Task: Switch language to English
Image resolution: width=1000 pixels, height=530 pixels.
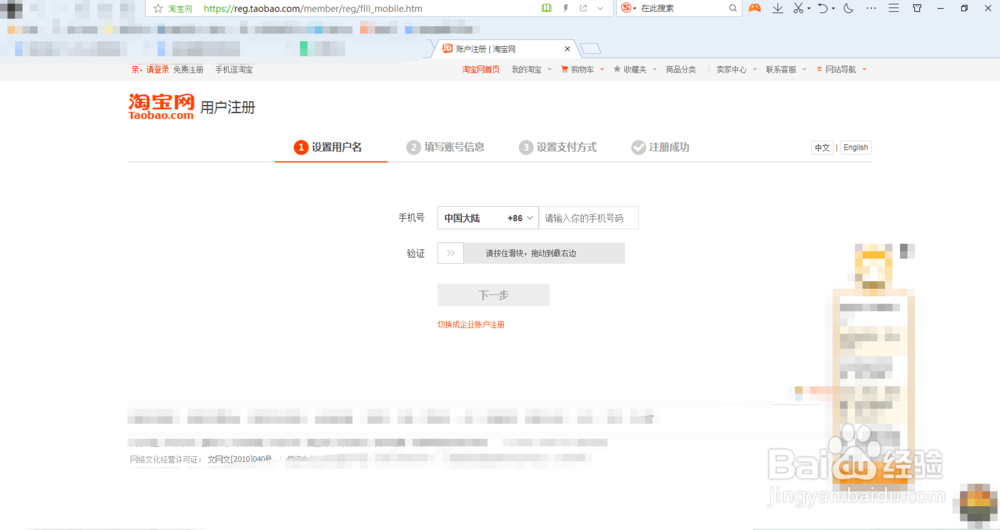Action: [x=855, y=147]
